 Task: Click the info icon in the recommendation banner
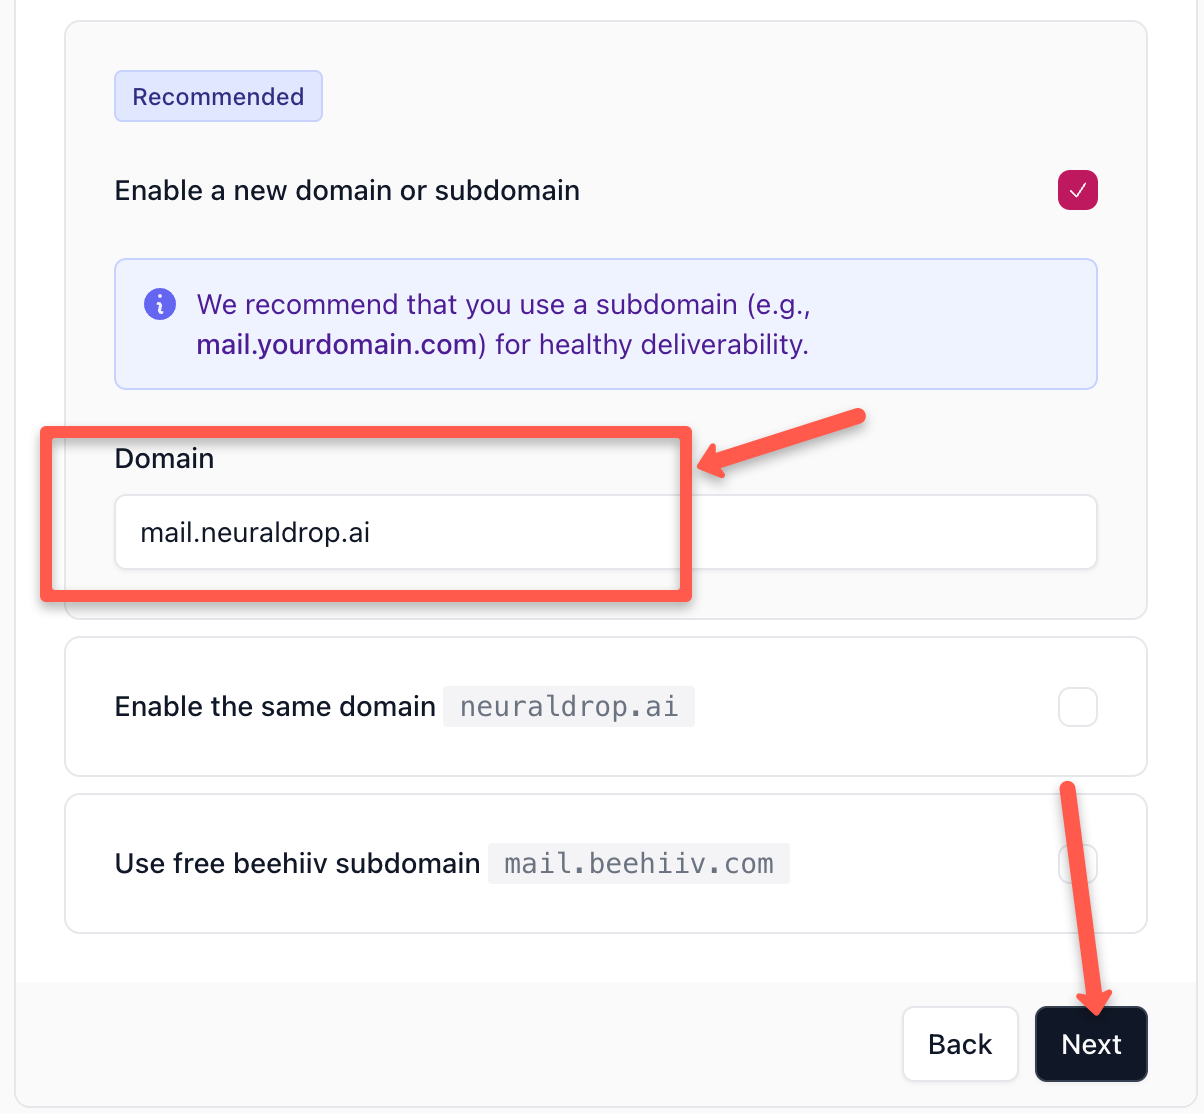pos(160,304)
